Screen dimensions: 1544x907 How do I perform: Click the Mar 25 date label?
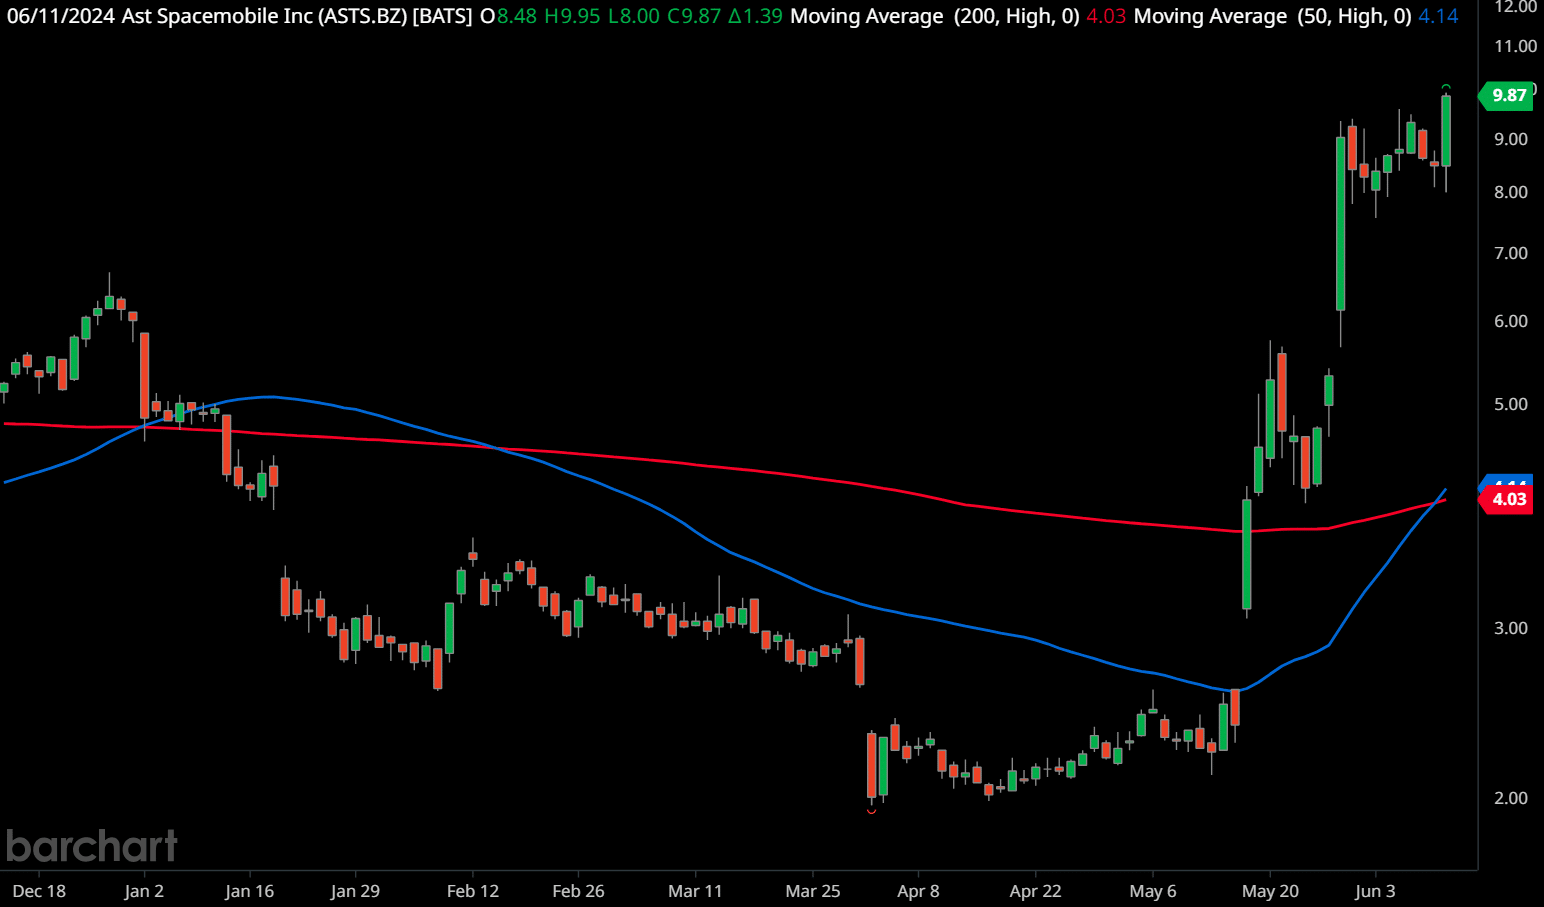(x=813, y=891)
